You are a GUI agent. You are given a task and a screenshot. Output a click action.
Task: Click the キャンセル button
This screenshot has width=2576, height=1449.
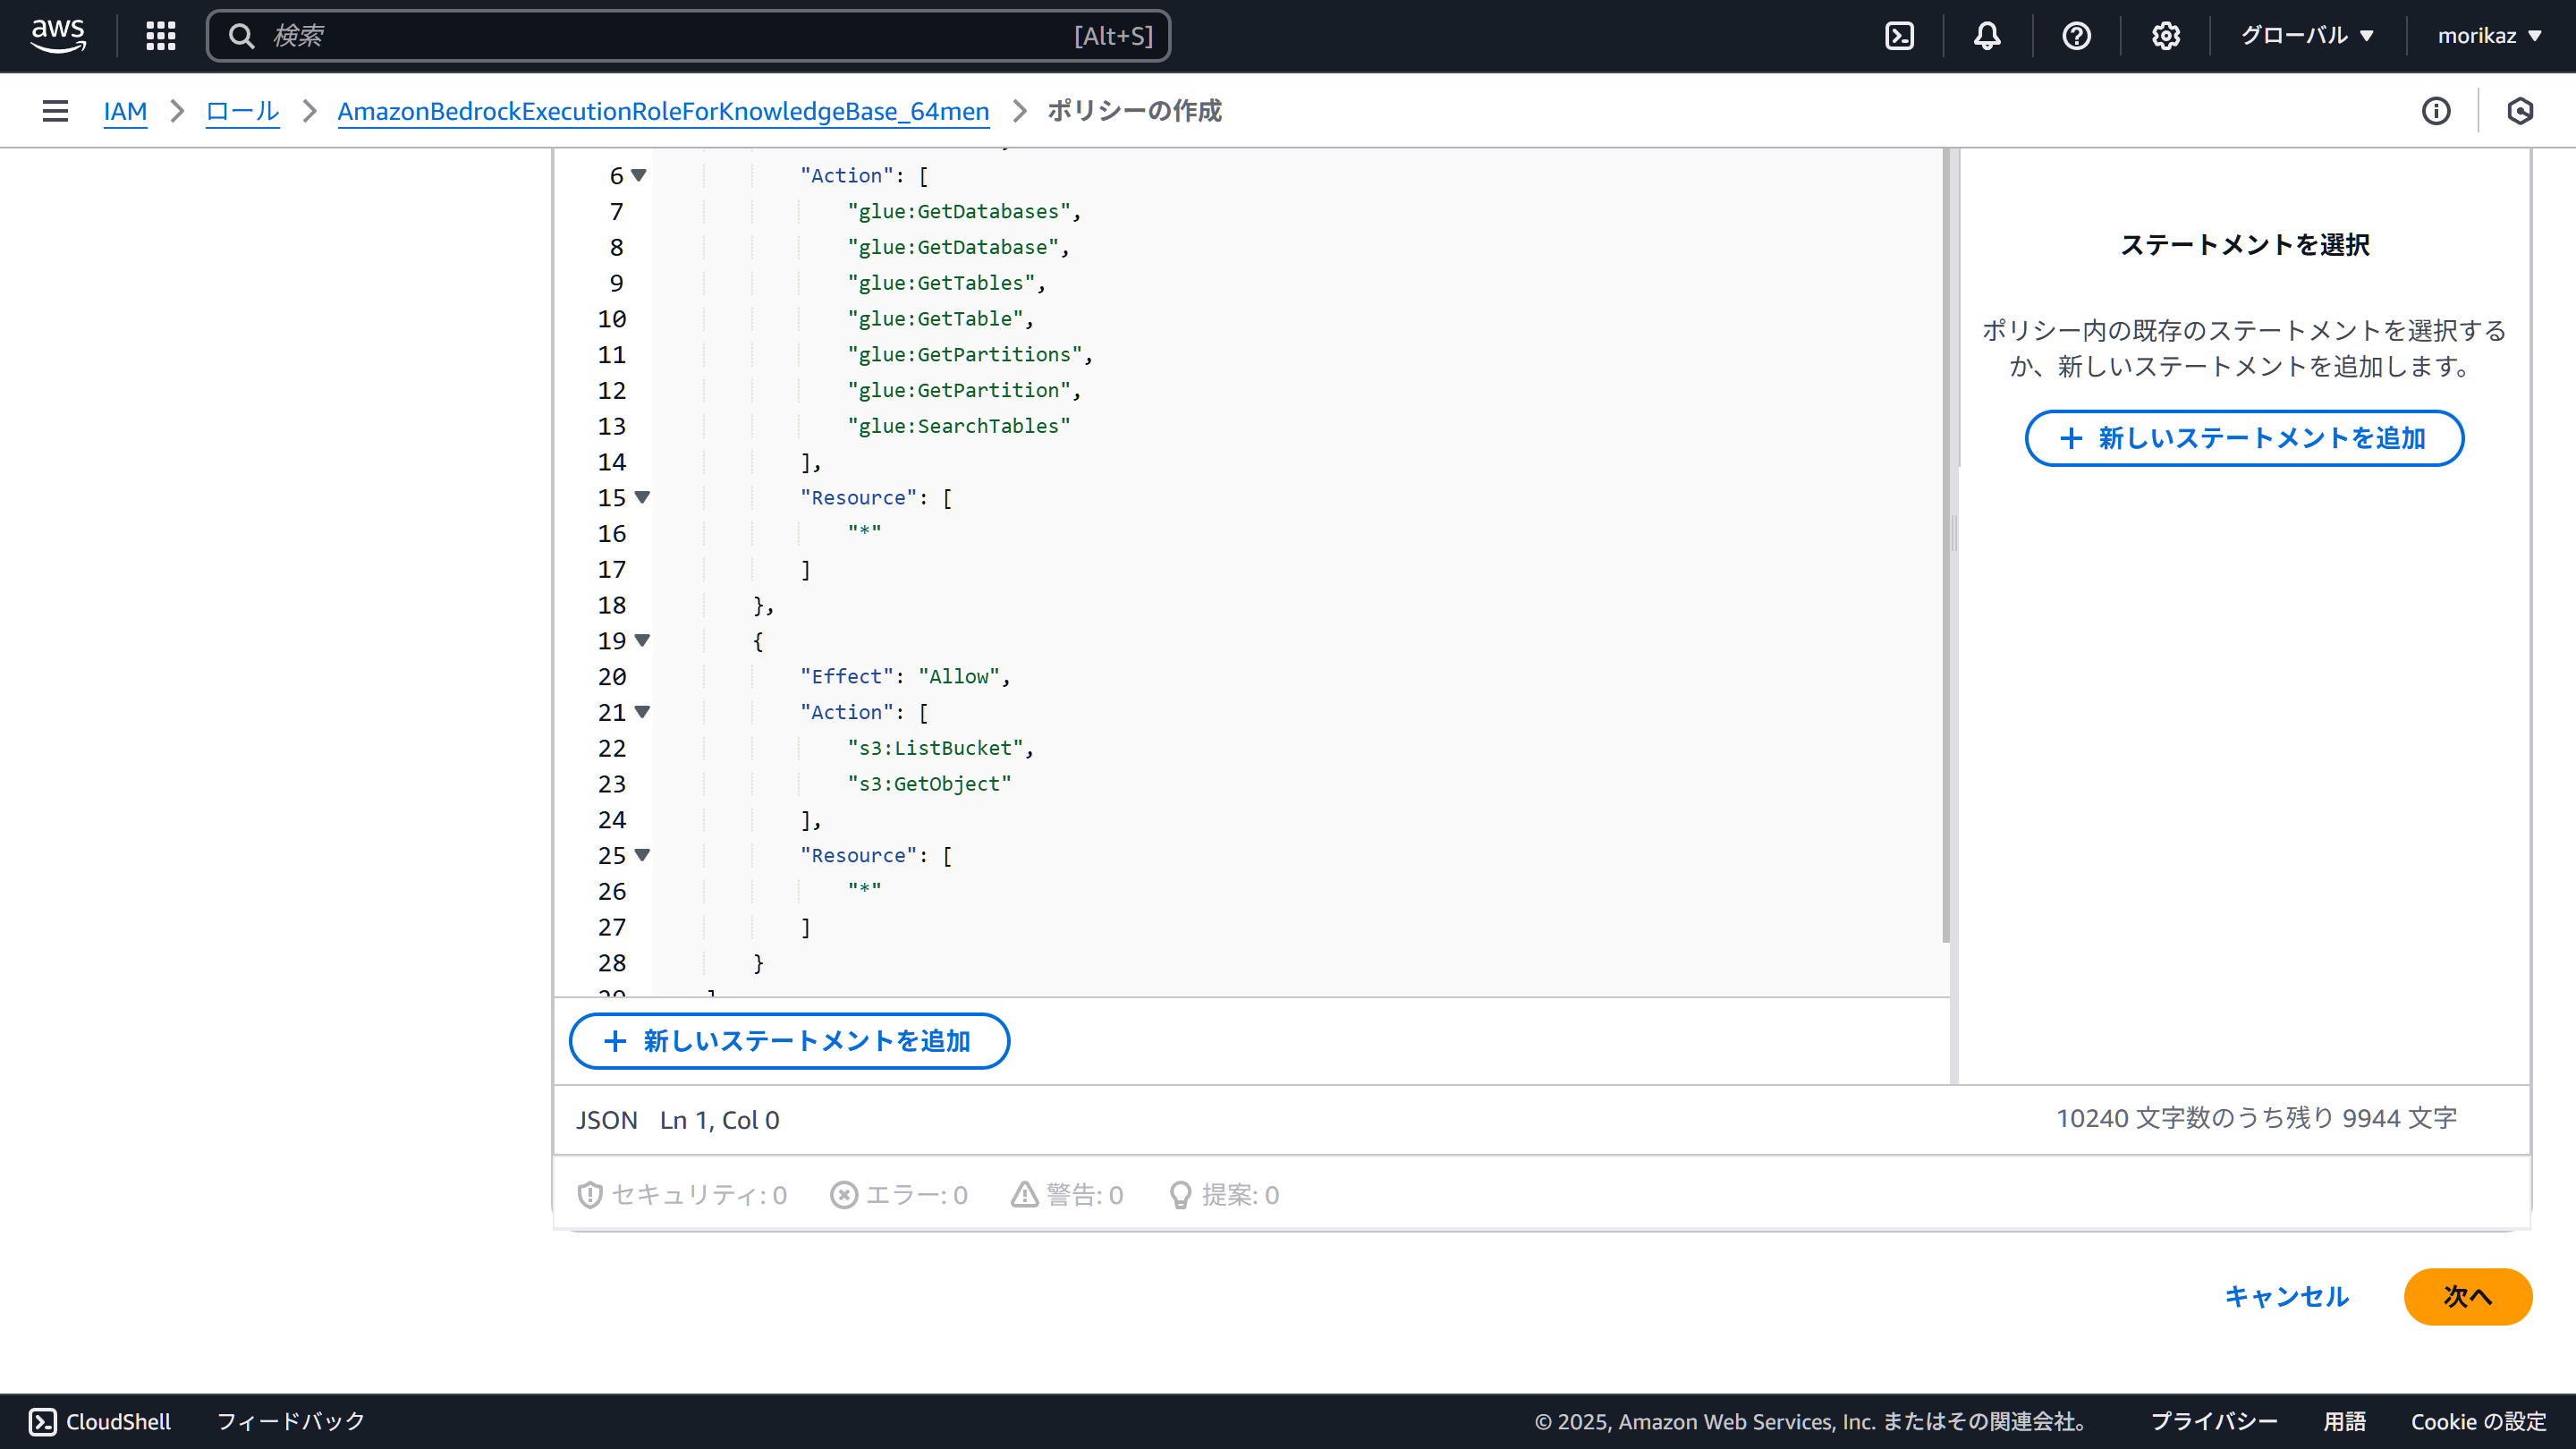click(2286, 1296)
